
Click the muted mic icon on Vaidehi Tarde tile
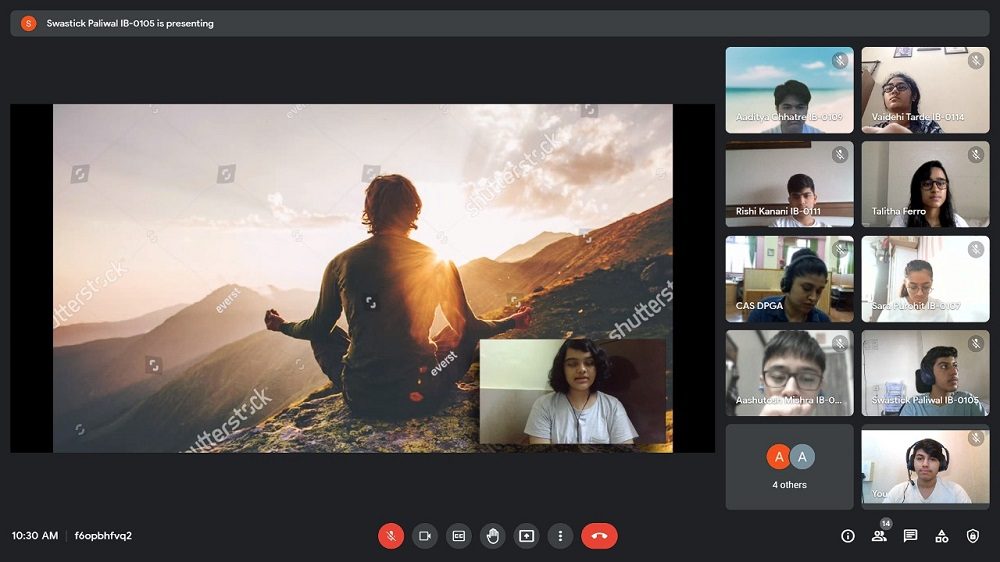click(976, 61)
